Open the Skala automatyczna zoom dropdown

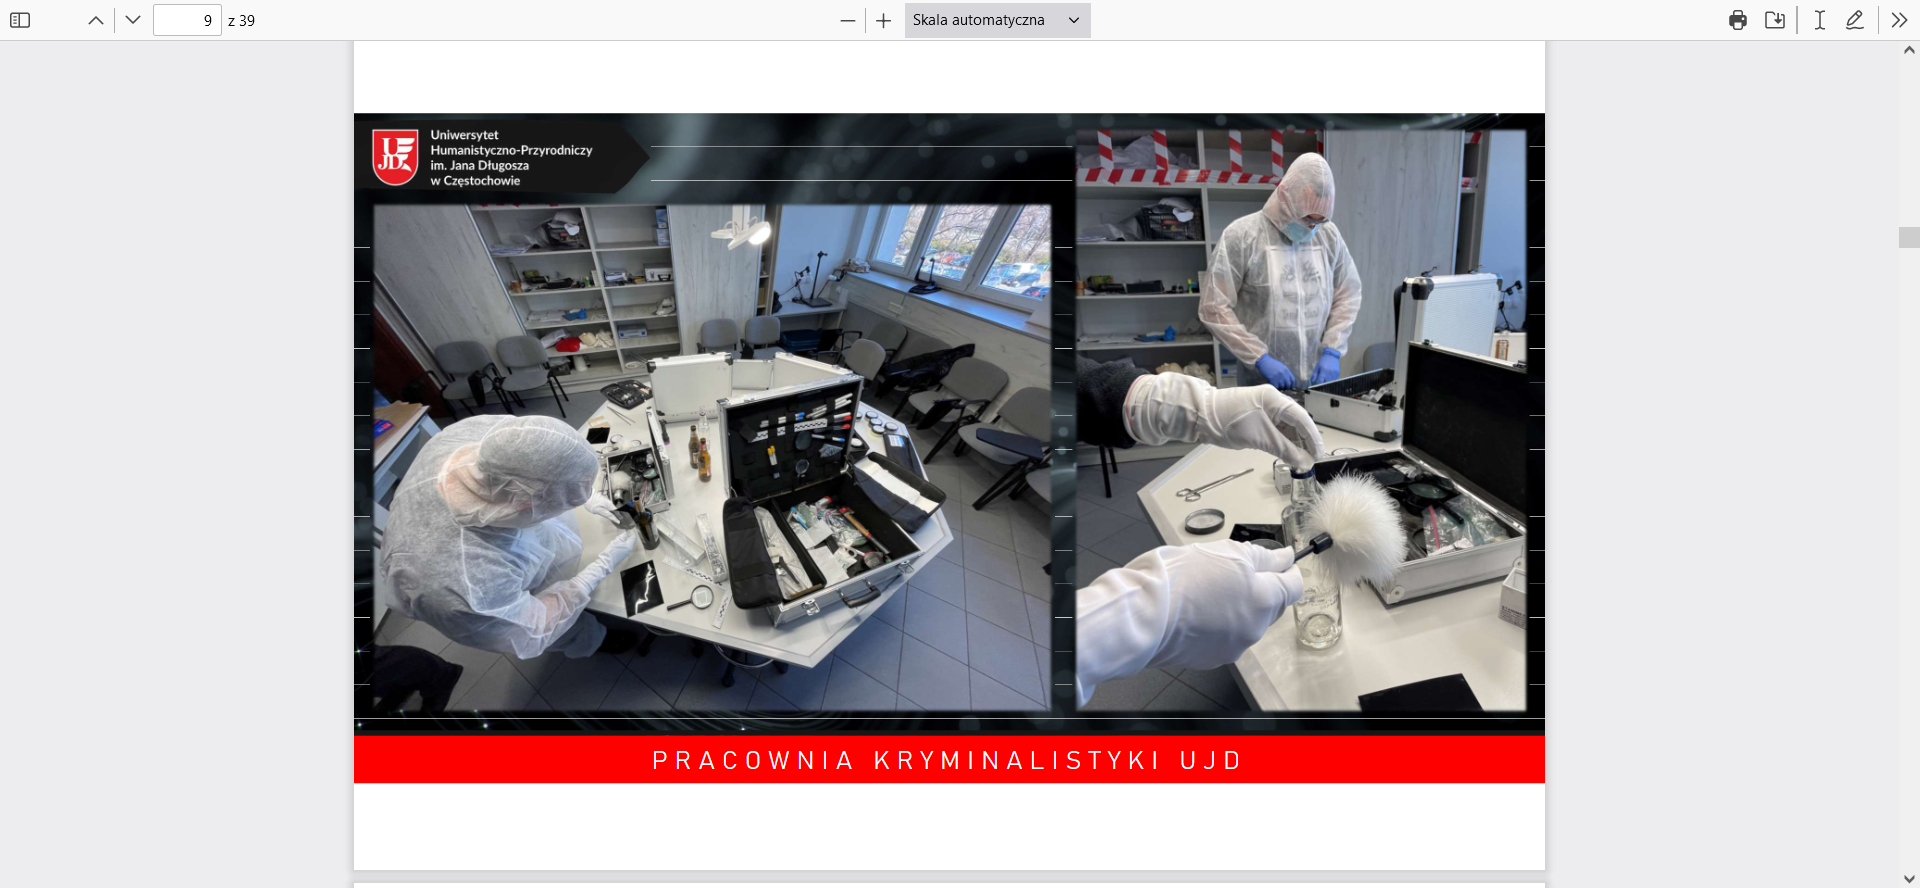(997, 20)
